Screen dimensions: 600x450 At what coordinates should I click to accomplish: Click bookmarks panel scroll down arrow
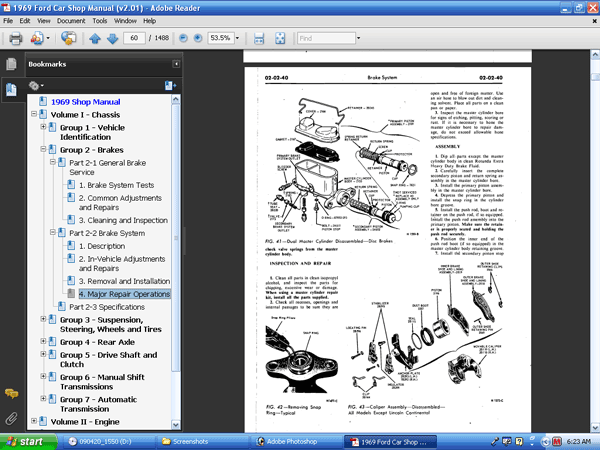(176, 425)
